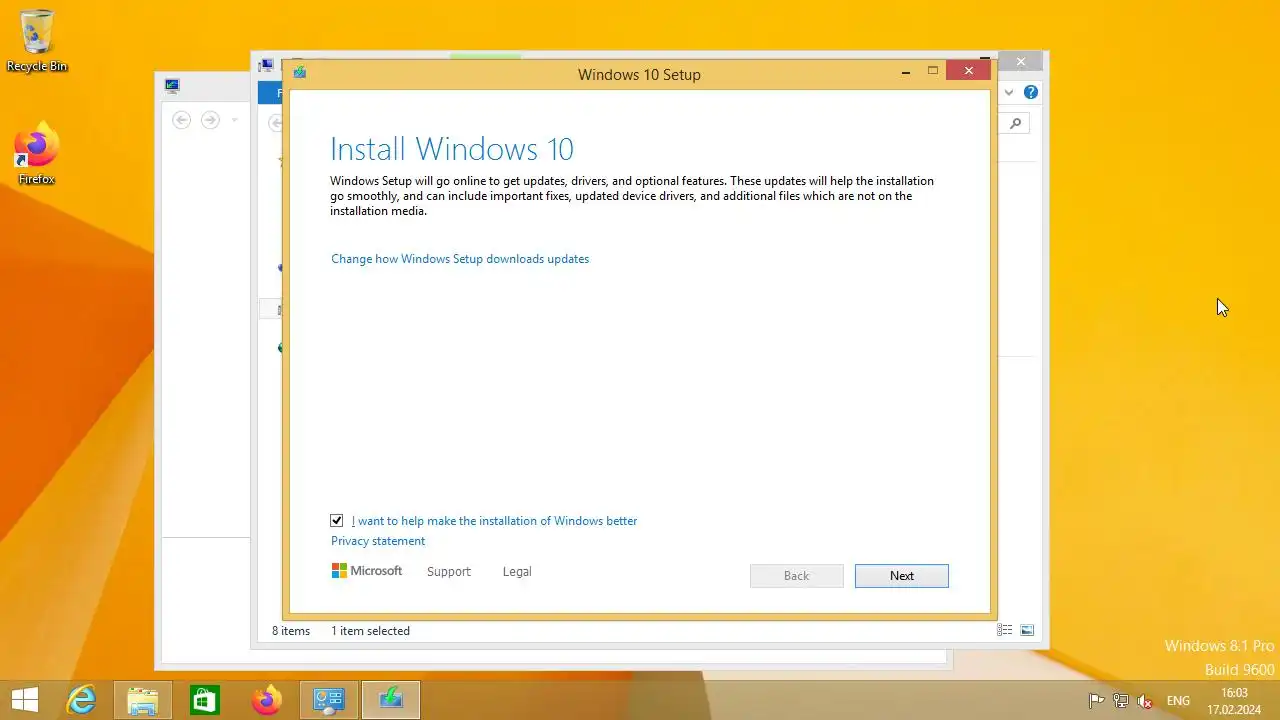Click the Help icon in Explorer window

[x=1030, y=92]
